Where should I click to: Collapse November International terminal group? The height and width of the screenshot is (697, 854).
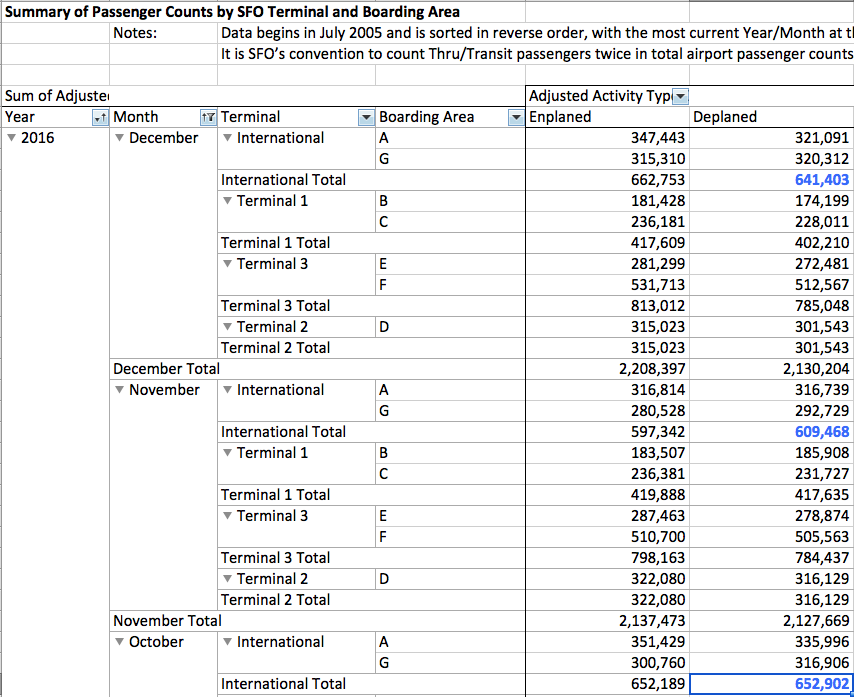click(x=228, y=390)
